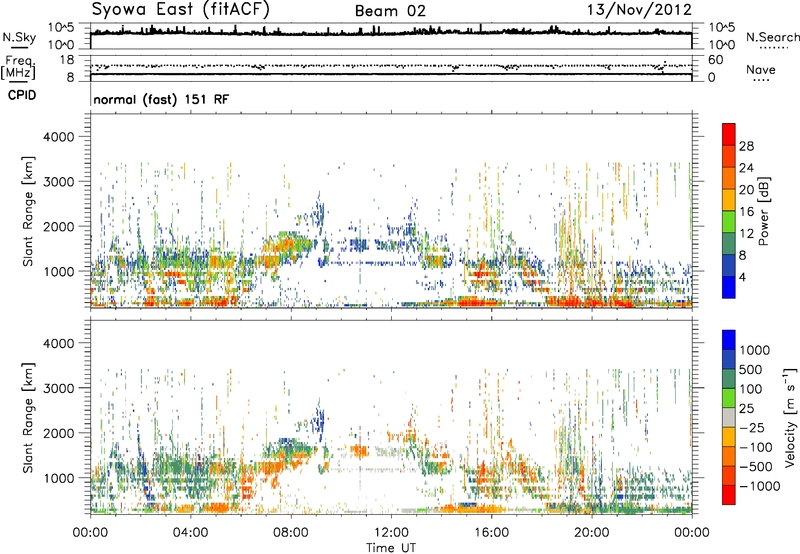Click the 'Time UT' axis label
This screenshot has width=800, height=554.
point(391,548)
